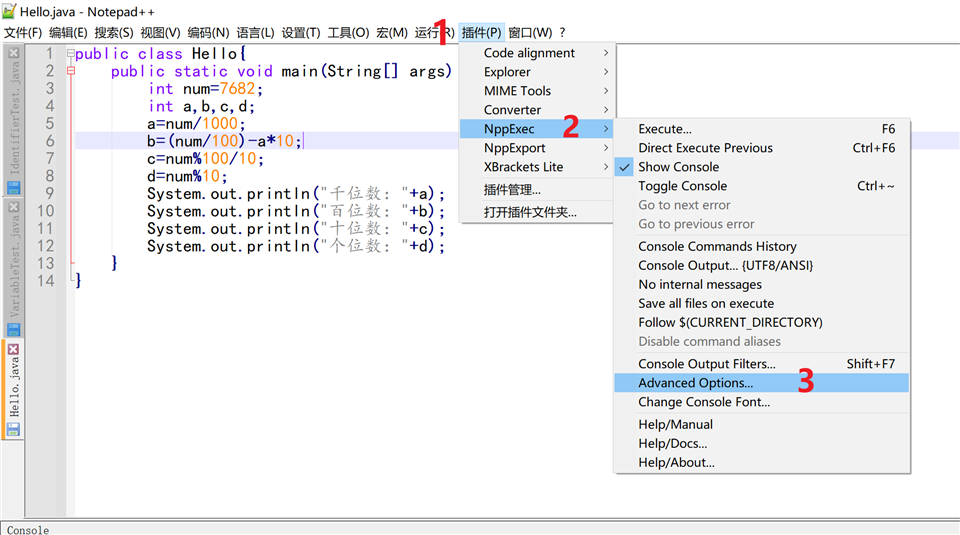Viewport: 960px width, 535px height.
Task: Expand the NppExec submenu
Action: (537, 129)
